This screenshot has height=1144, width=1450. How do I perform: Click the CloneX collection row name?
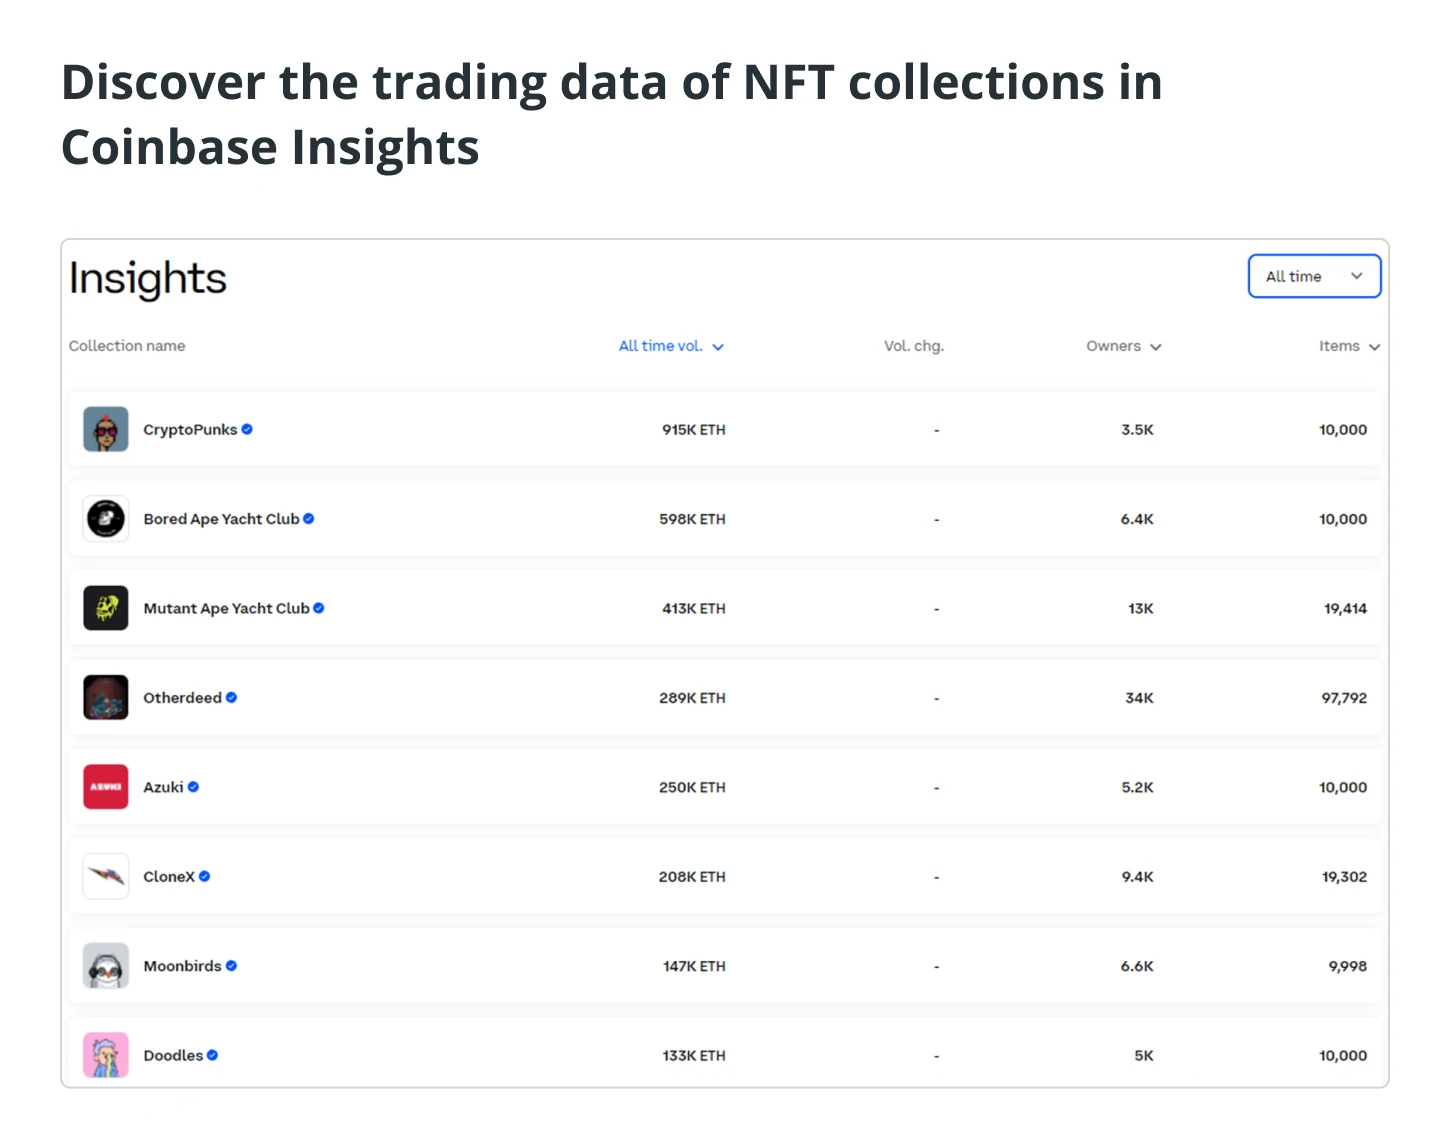coord(169,877)
